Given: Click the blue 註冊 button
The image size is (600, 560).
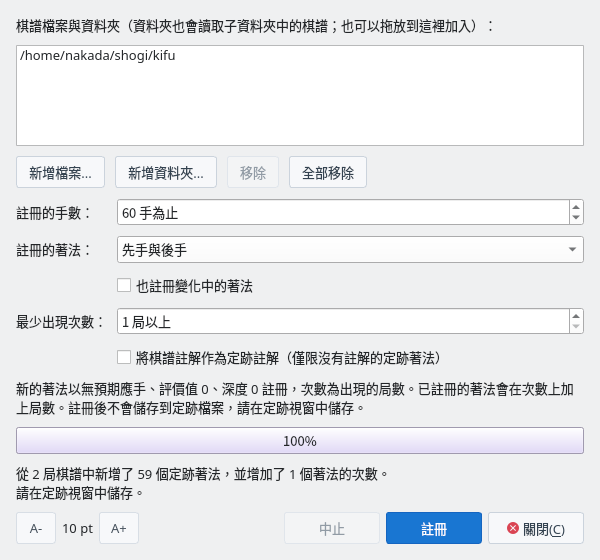Looking at the screenshot, I should [x=434, y=528].
